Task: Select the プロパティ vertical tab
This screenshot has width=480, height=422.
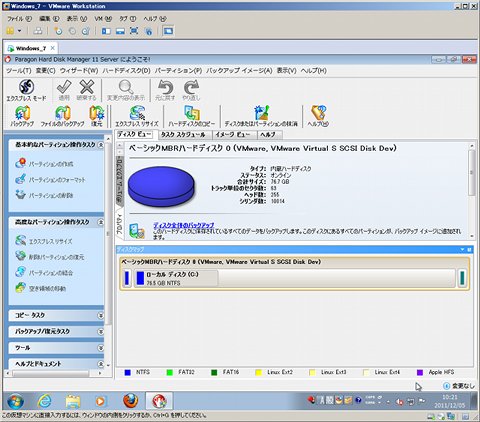Action: [119, 225]
